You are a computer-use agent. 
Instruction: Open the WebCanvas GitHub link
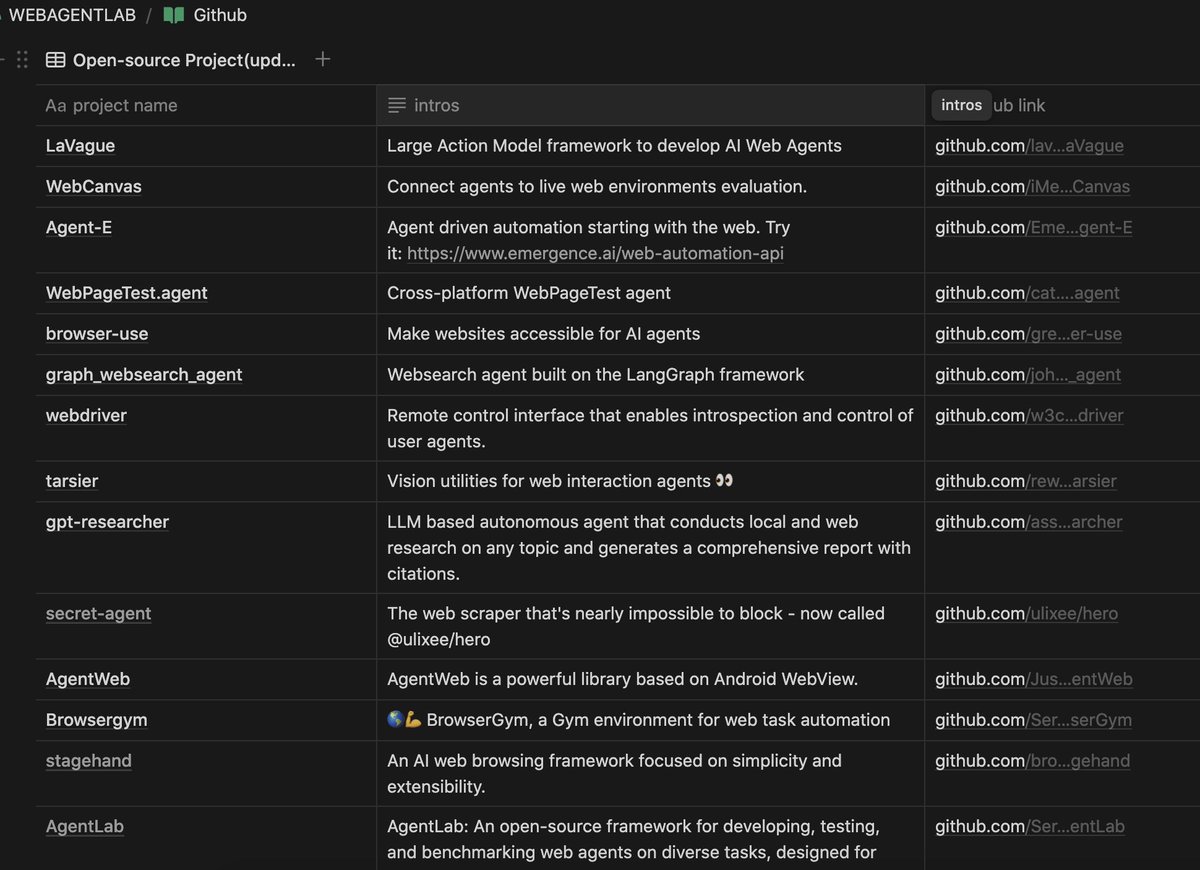click(x=1032, y=187)
